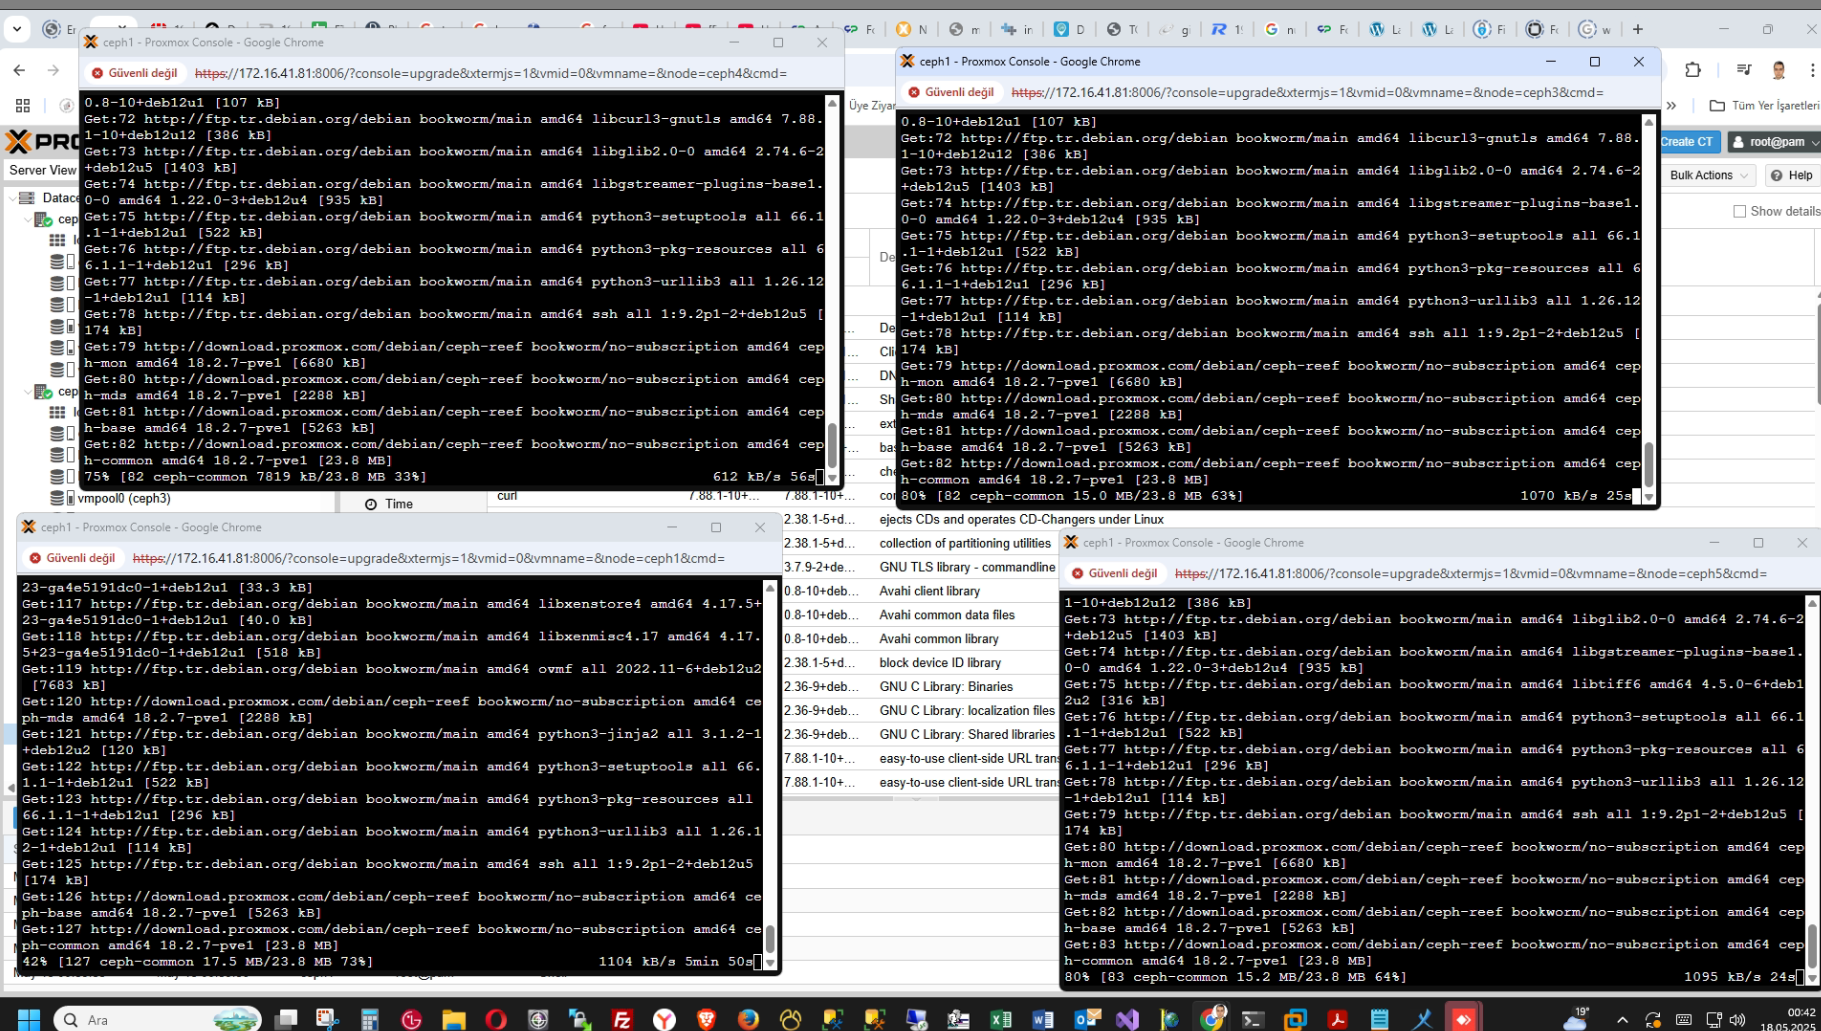This screenshot has width=1821, height=1031.
Task: Click the Windows Start button
Action: coord(28,1019)
